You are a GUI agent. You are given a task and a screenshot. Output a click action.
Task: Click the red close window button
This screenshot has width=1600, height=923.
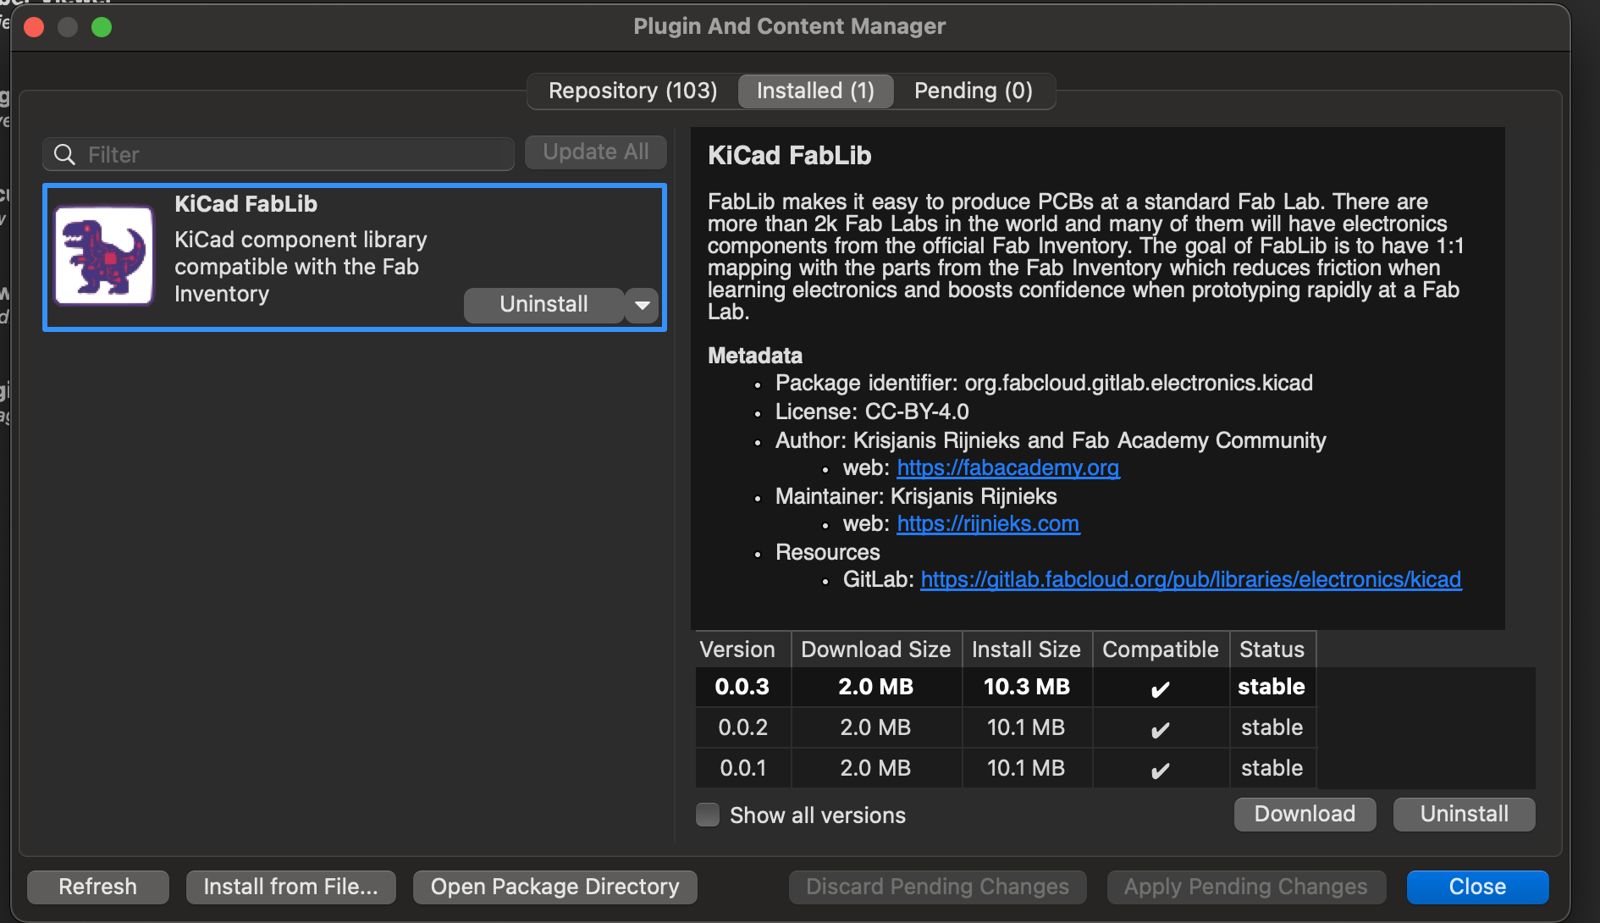coord(34,27)
